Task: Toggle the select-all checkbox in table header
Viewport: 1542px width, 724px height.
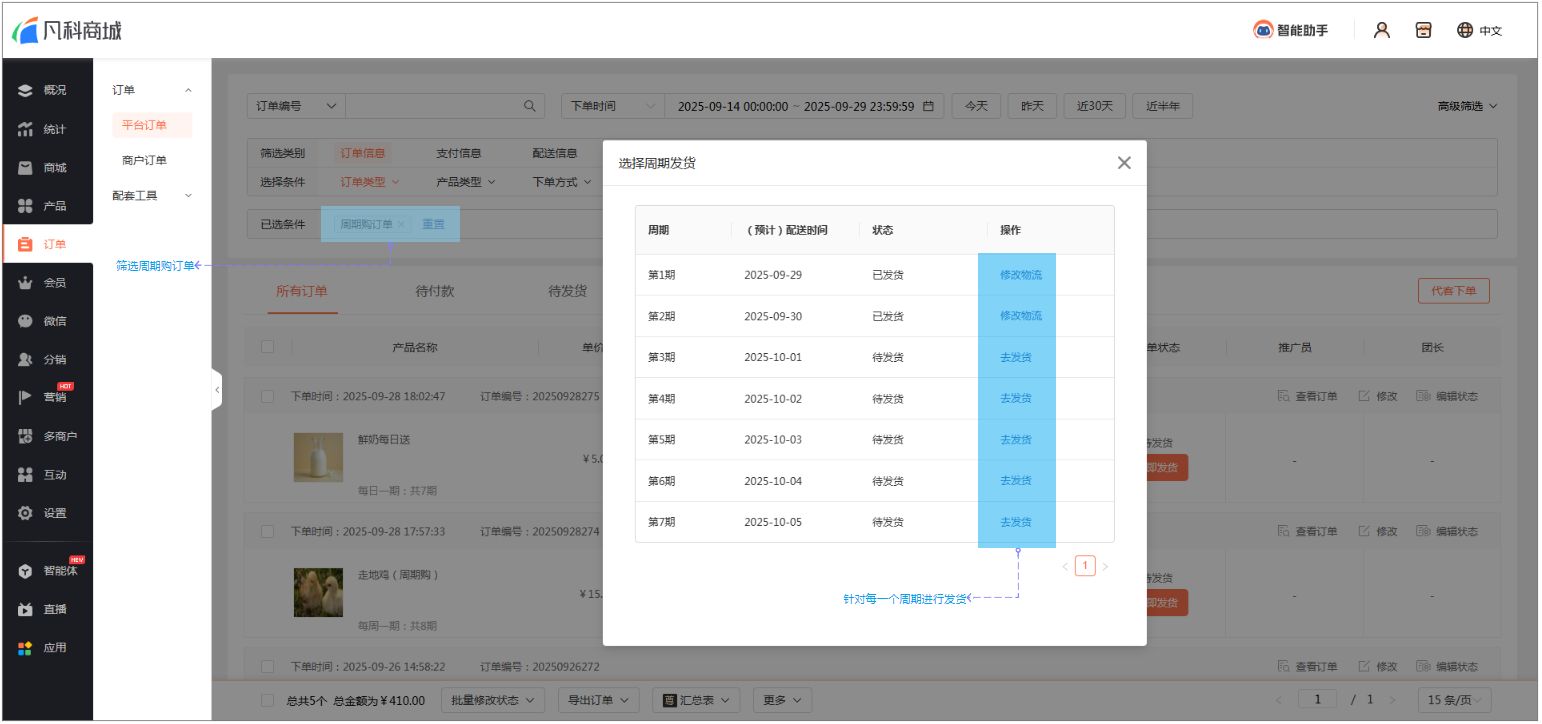Action: pyautogui.click(x=267, y=347)
